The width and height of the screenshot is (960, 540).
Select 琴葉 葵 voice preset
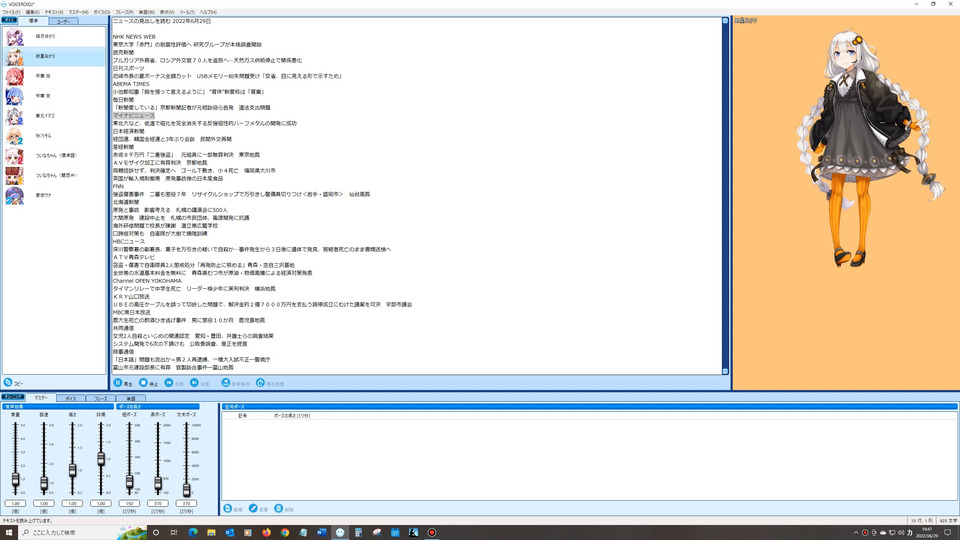(x=54, y=96)
